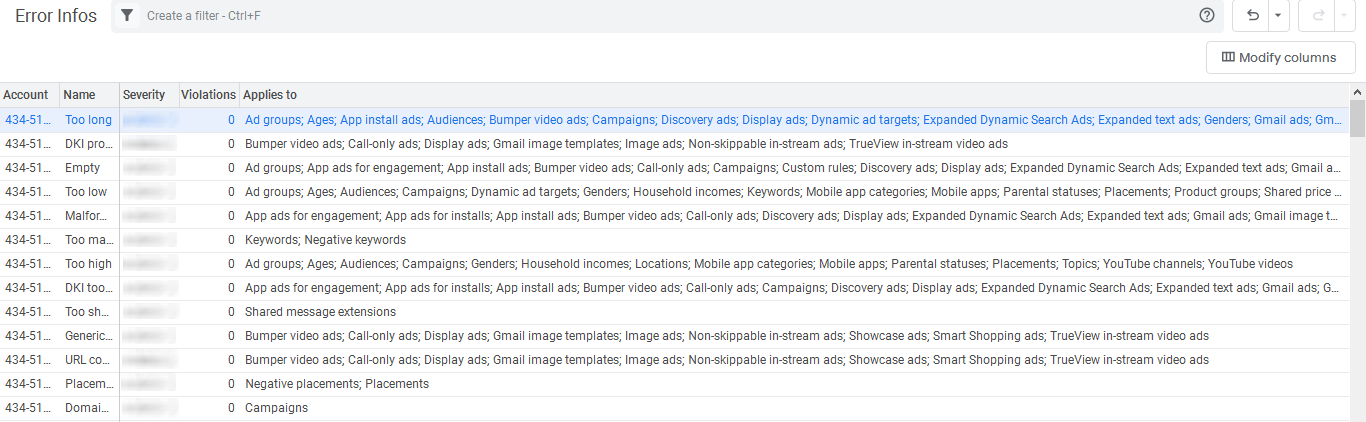Click the filter funnel icon
Screen dimensions: 1366x422
[x=127, y=16]
